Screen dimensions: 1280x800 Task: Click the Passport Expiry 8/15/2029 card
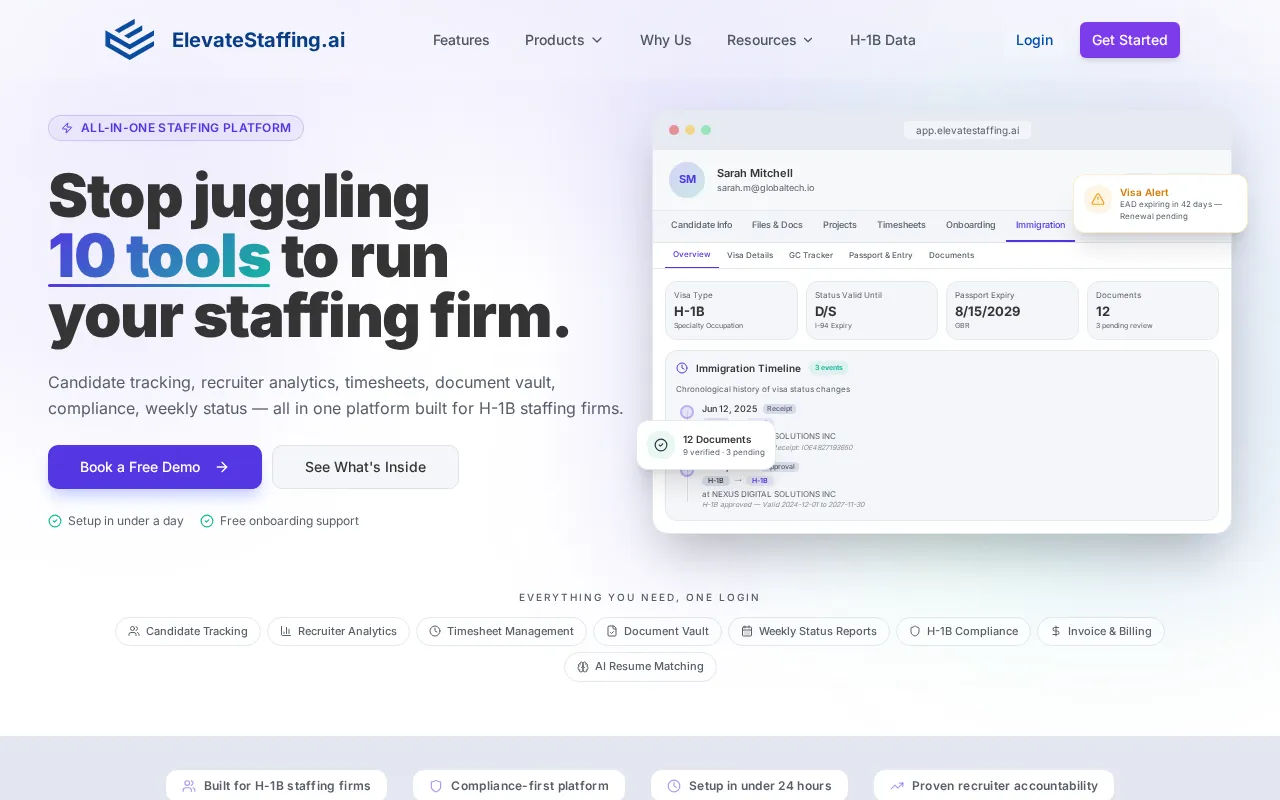(x=1012, y=310)
